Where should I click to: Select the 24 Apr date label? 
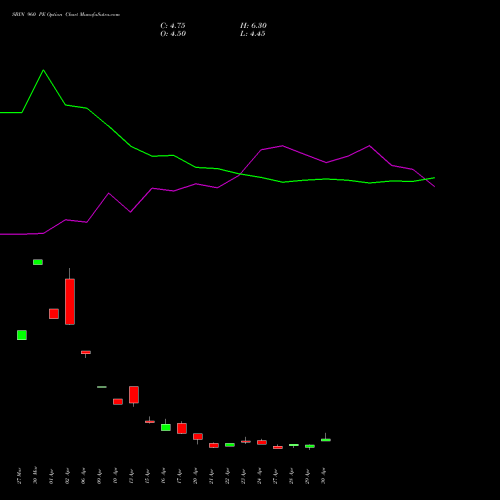coord(259,476)
